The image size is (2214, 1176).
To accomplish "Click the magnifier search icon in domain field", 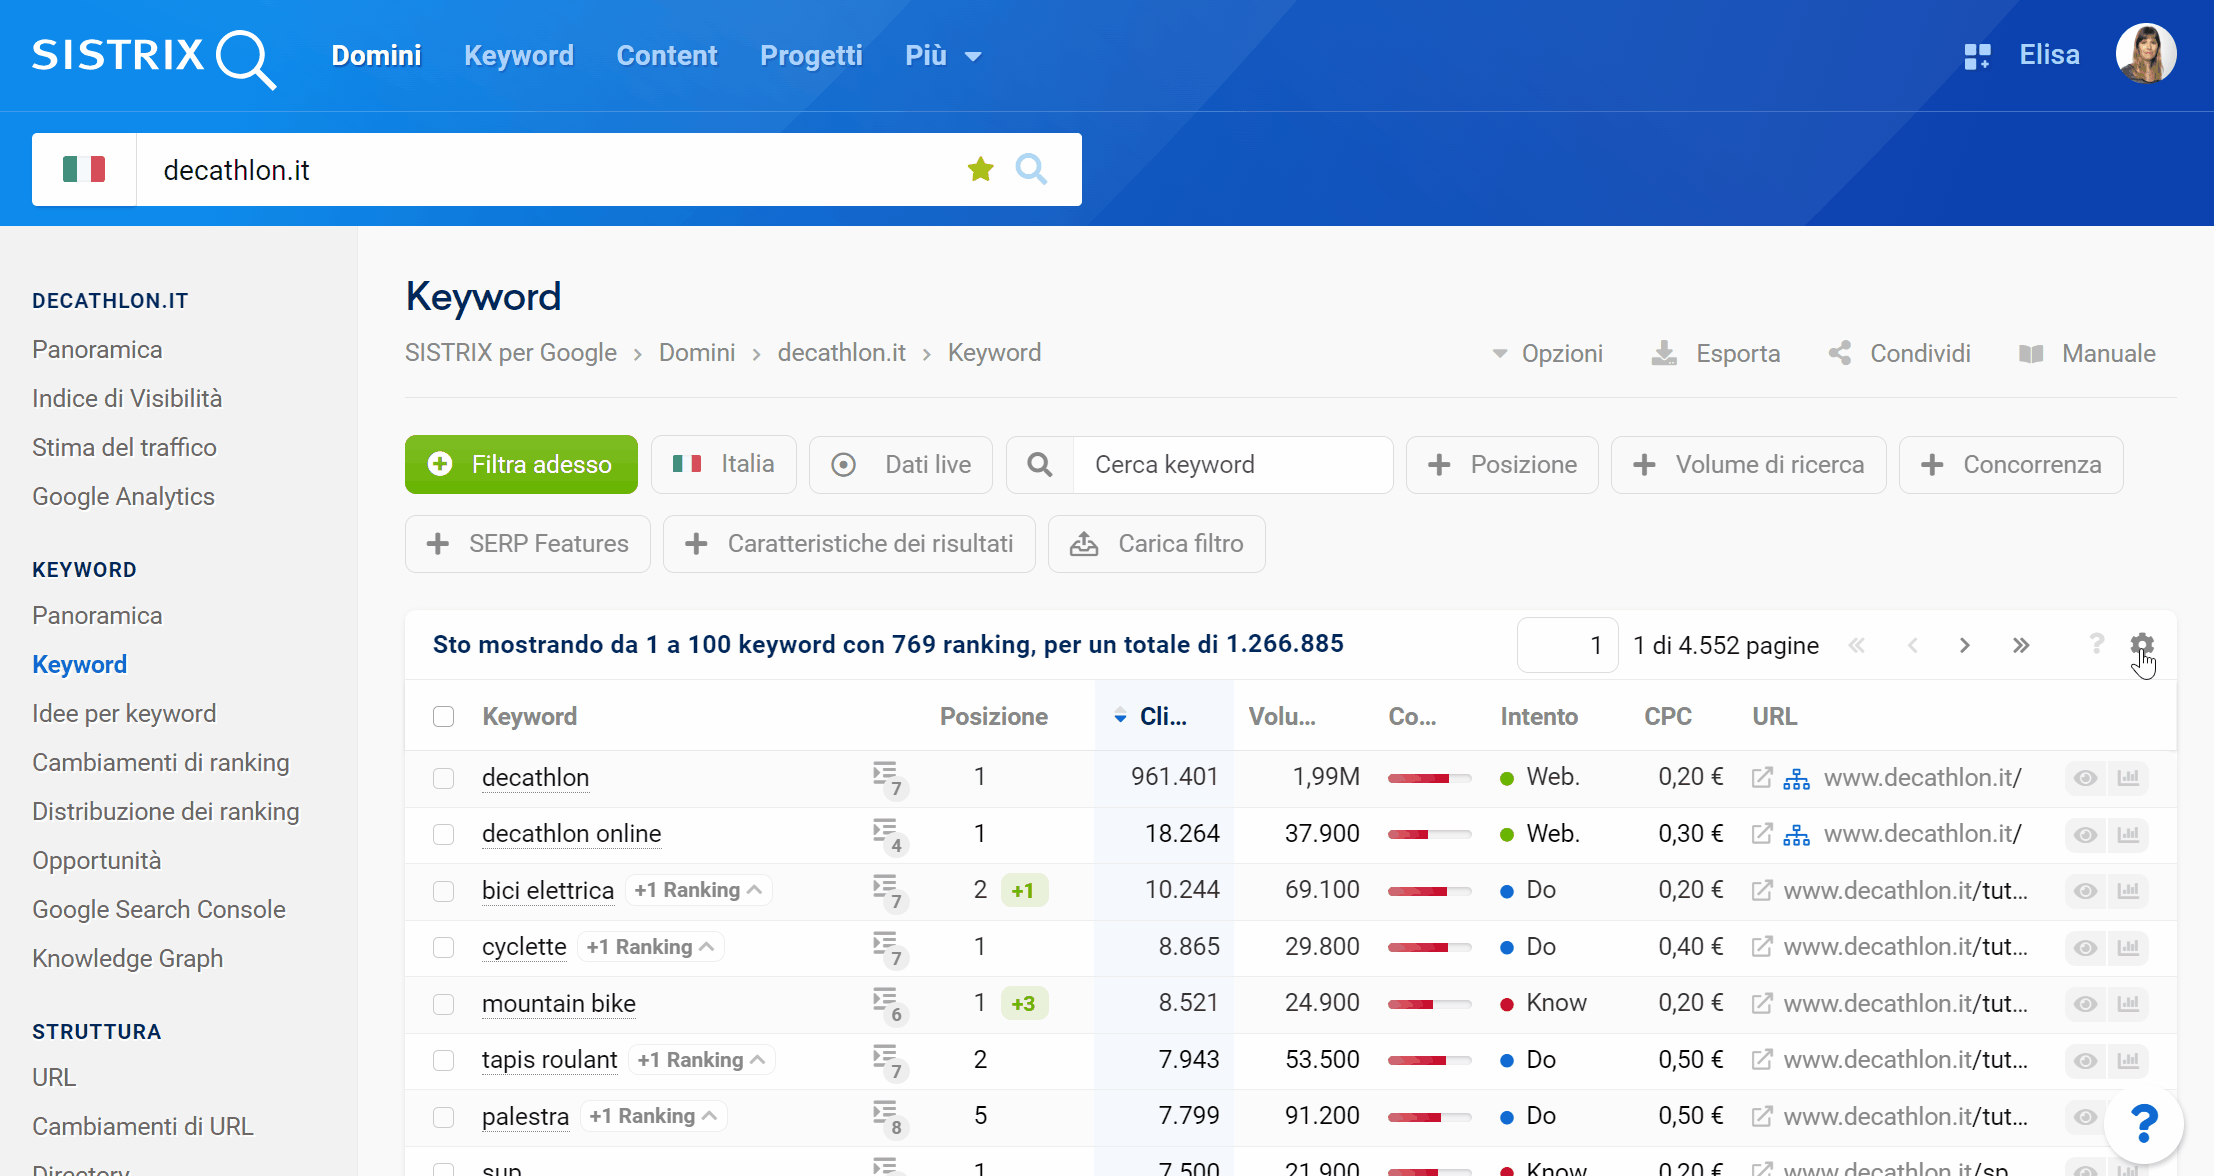I will pyautogui.click(x=1031, y=169).
